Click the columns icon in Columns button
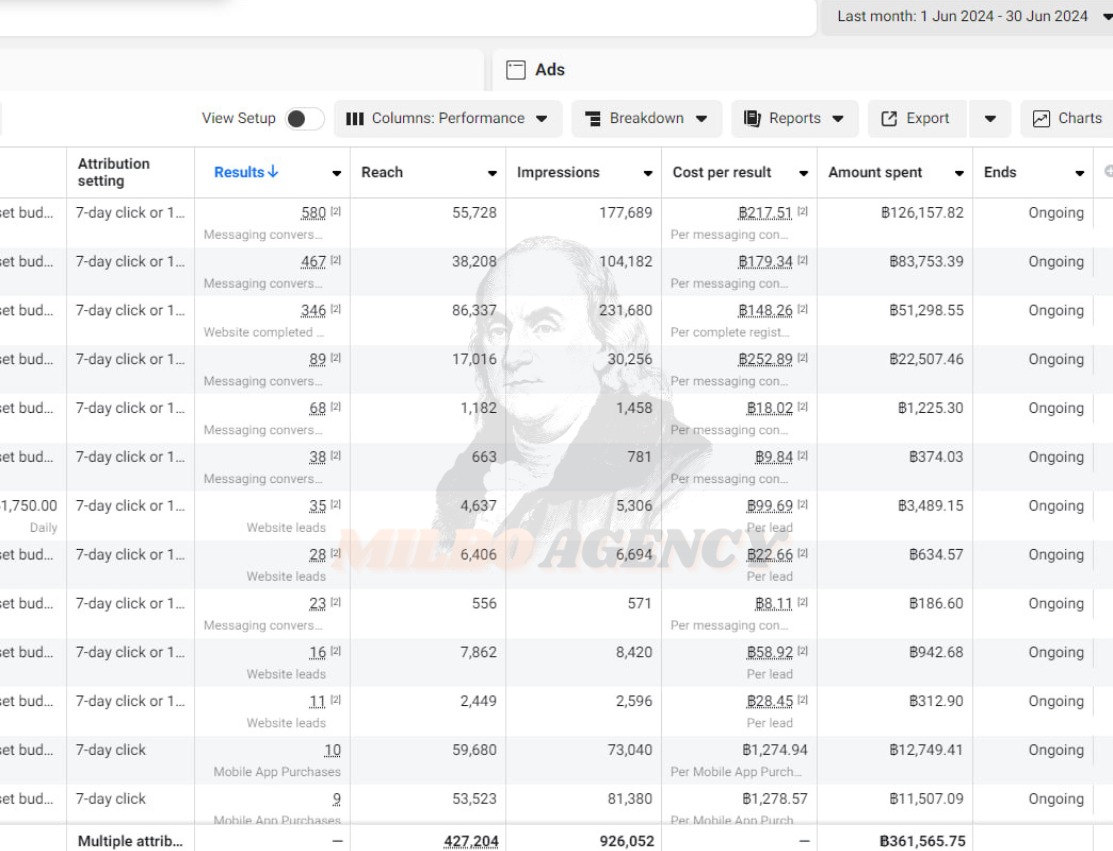The image size is (1113, 851). (355, 119)
